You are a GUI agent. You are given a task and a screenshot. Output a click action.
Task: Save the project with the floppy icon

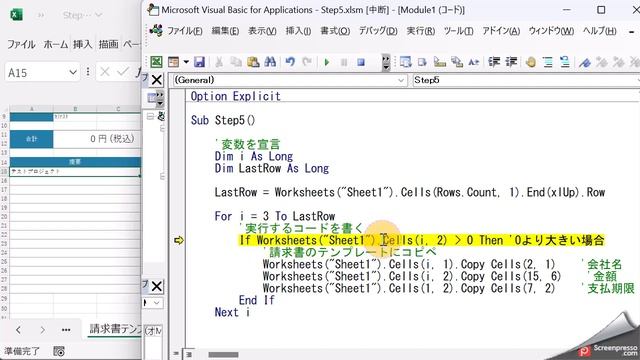click(x=199, y=62)
